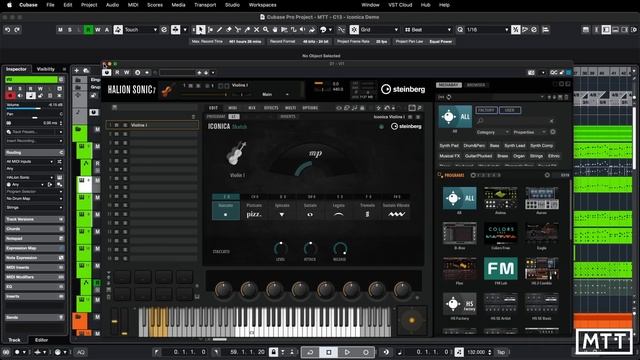
Task: Toggle record enable in the Inspector
Action: 11,96
